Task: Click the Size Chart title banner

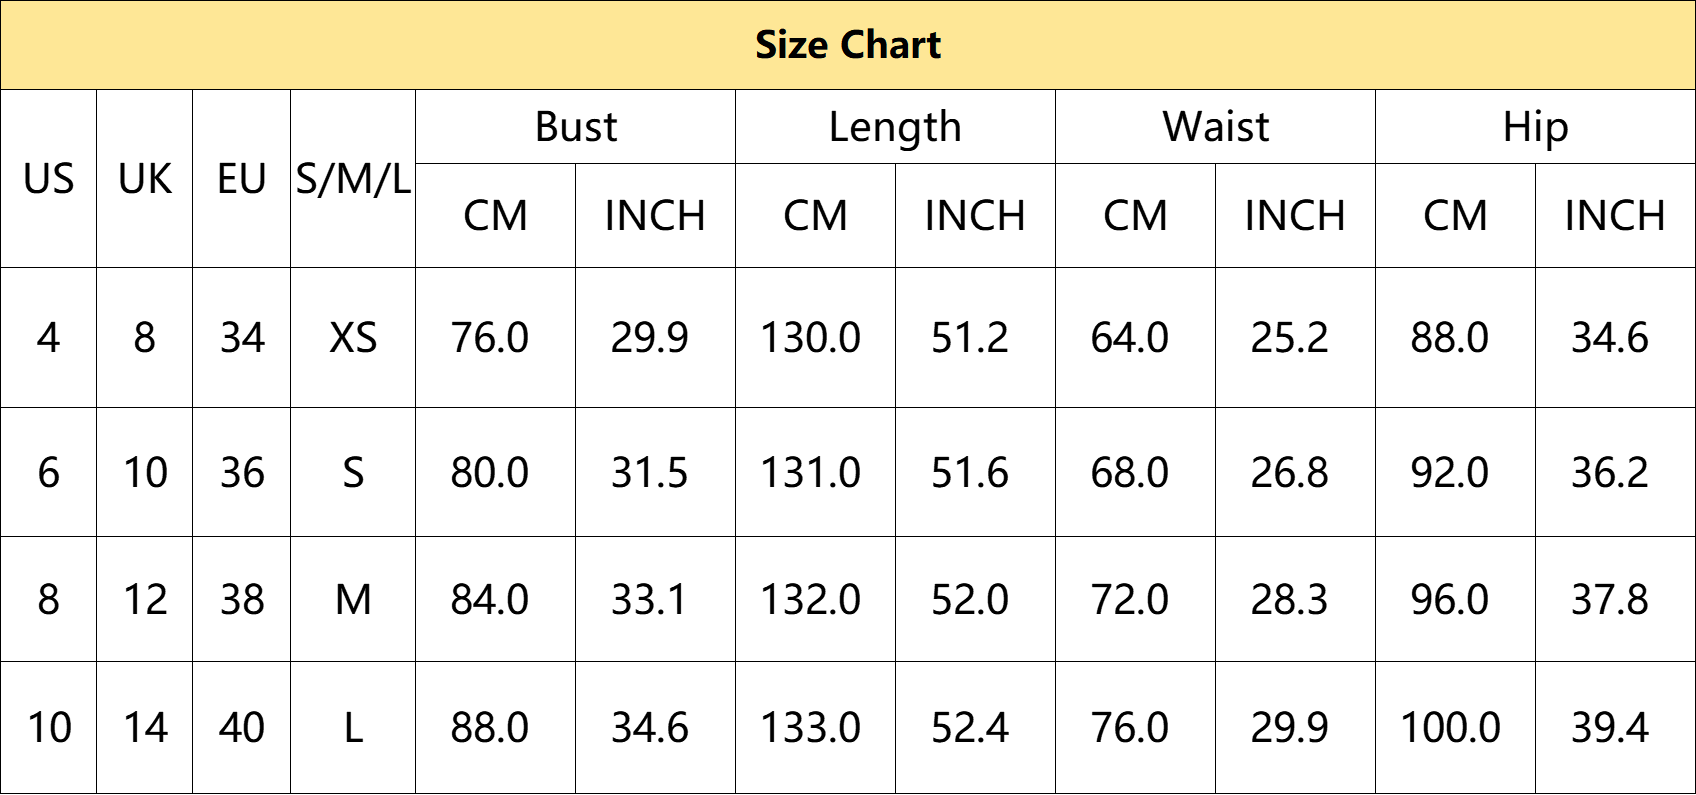Action: coord(848,45)
